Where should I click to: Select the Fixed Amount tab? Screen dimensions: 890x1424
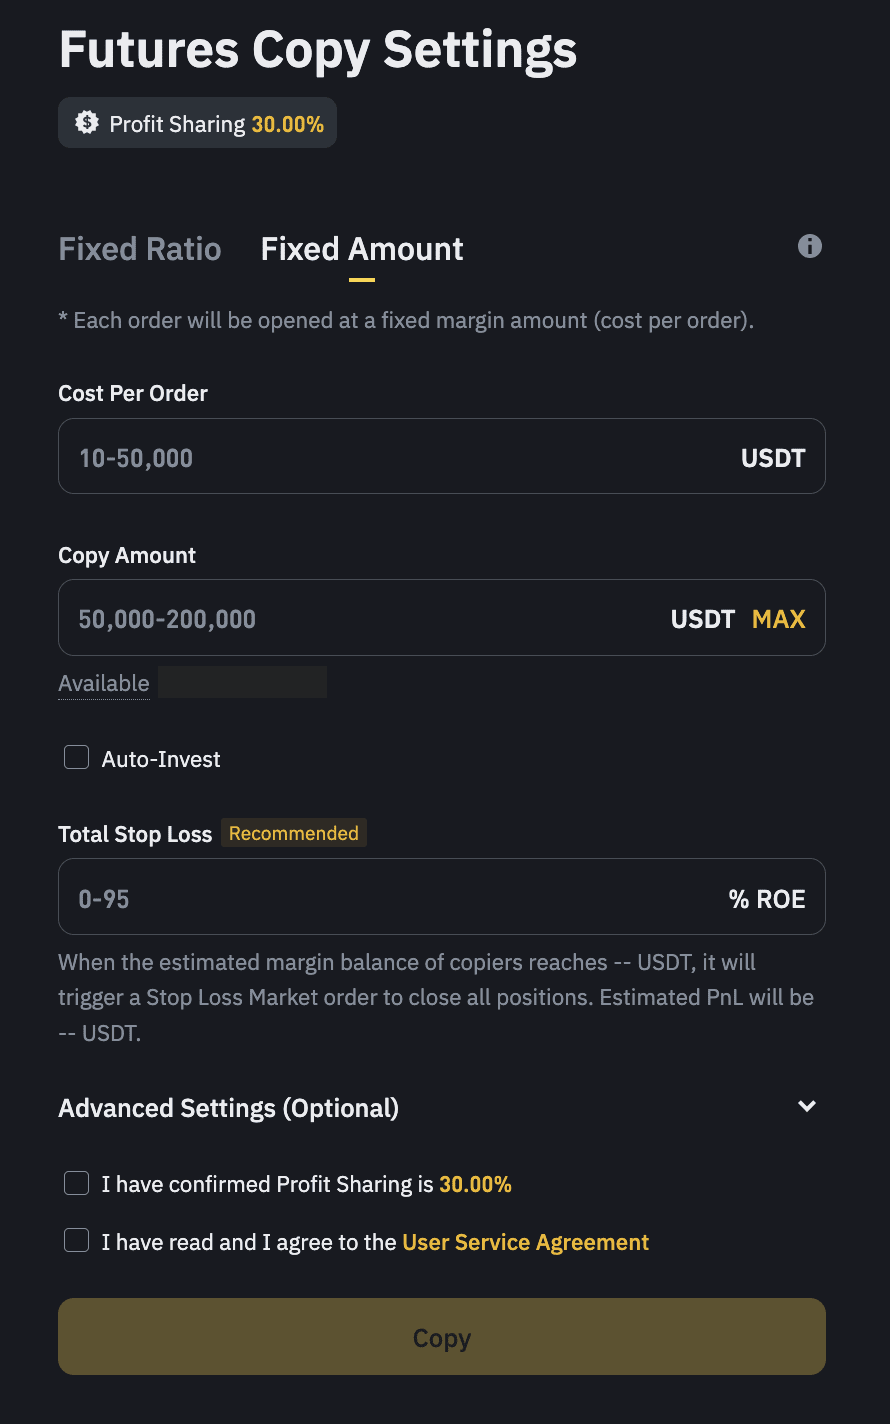(362, 249)
